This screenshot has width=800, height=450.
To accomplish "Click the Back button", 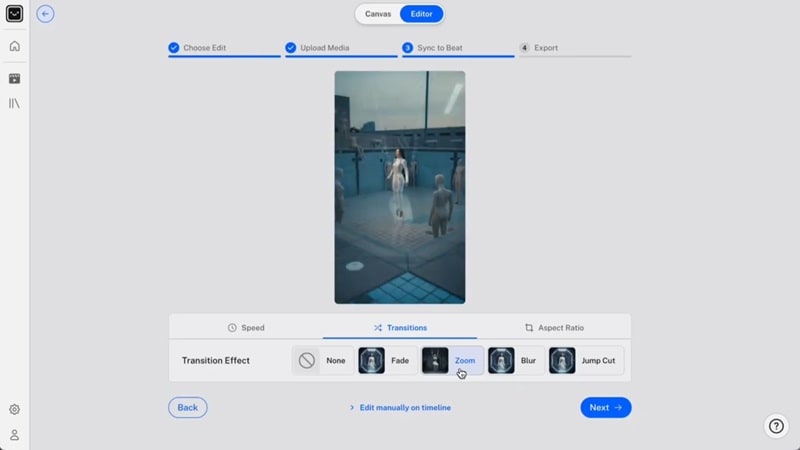I will coord(188,408).
